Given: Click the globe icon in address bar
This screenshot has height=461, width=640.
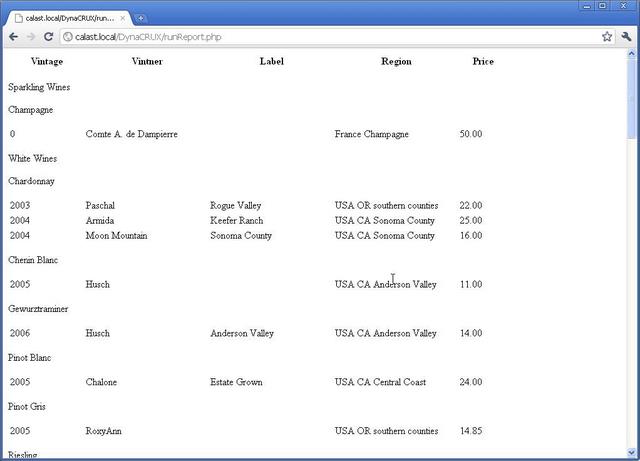Looking at the screenshot, I should [x=68, y=37].
